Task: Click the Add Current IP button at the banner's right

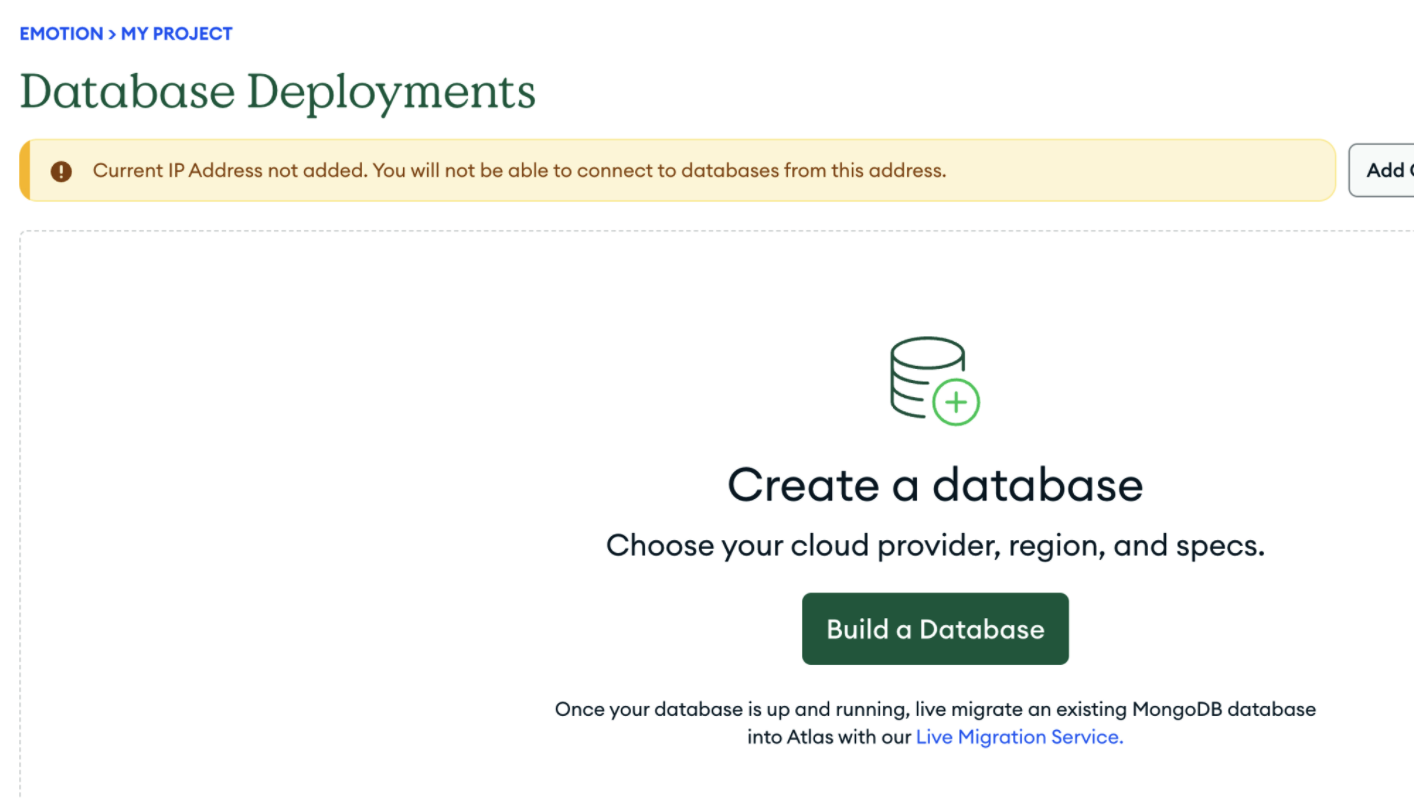Action: pyautogui.click(x=1382, y=170)
